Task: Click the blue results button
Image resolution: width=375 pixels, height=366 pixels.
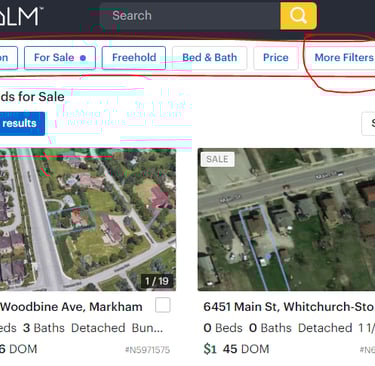Action: coord(22,124)
